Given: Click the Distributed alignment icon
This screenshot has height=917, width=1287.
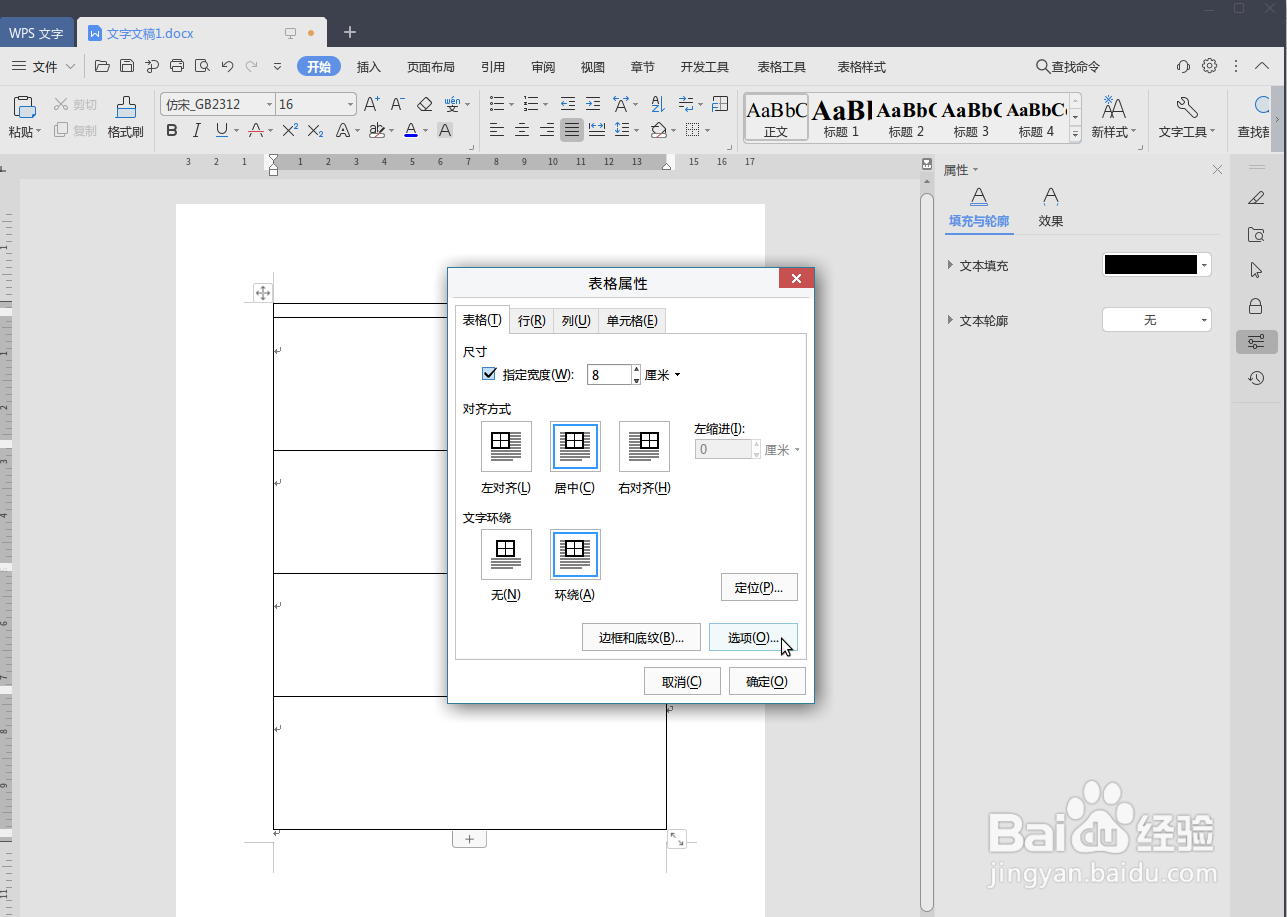Looking at the screenshot, I should coord(597,130).
